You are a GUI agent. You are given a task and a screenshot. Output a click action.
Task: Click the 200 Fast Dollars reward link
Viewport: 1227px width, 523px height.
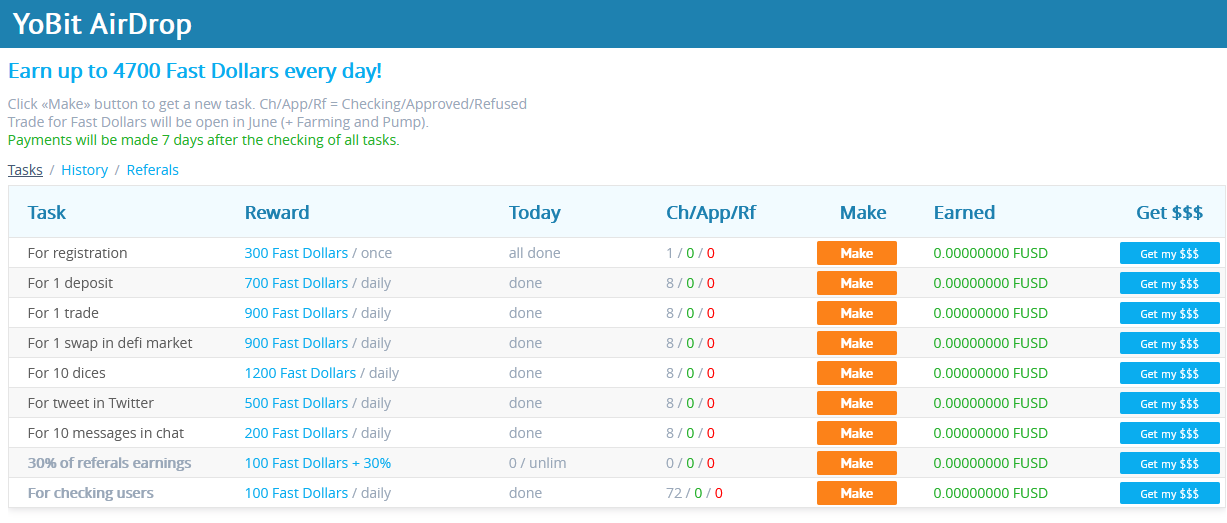point(296,433)
